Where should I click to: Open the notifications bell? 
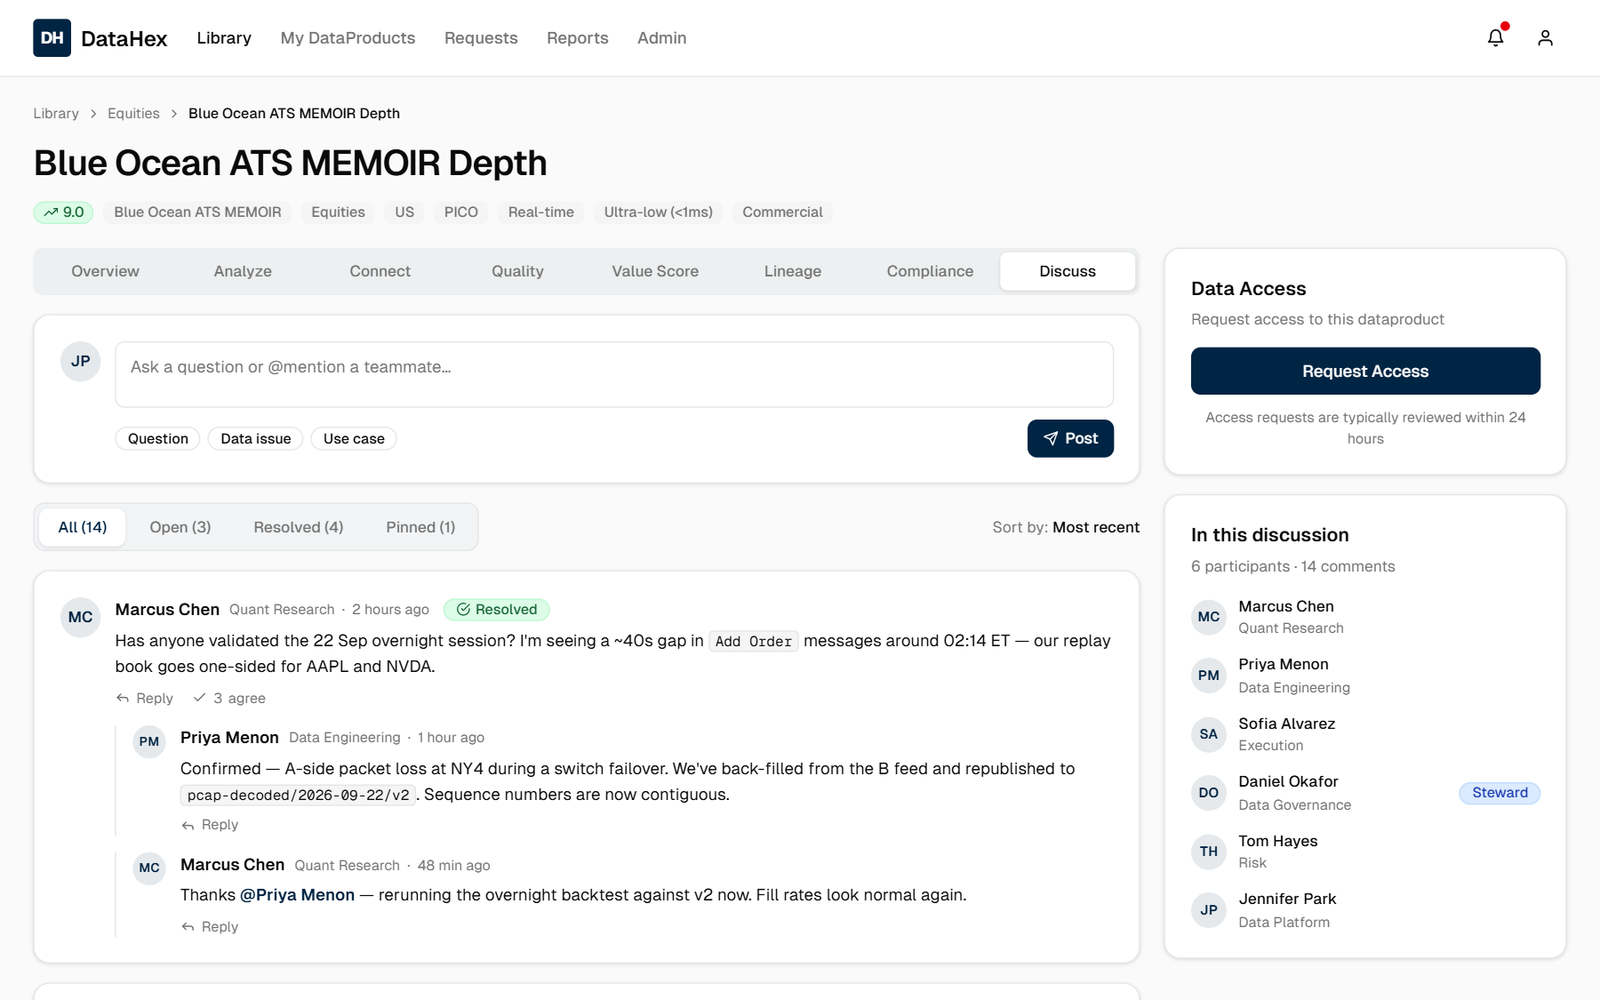coord(1495,38)
